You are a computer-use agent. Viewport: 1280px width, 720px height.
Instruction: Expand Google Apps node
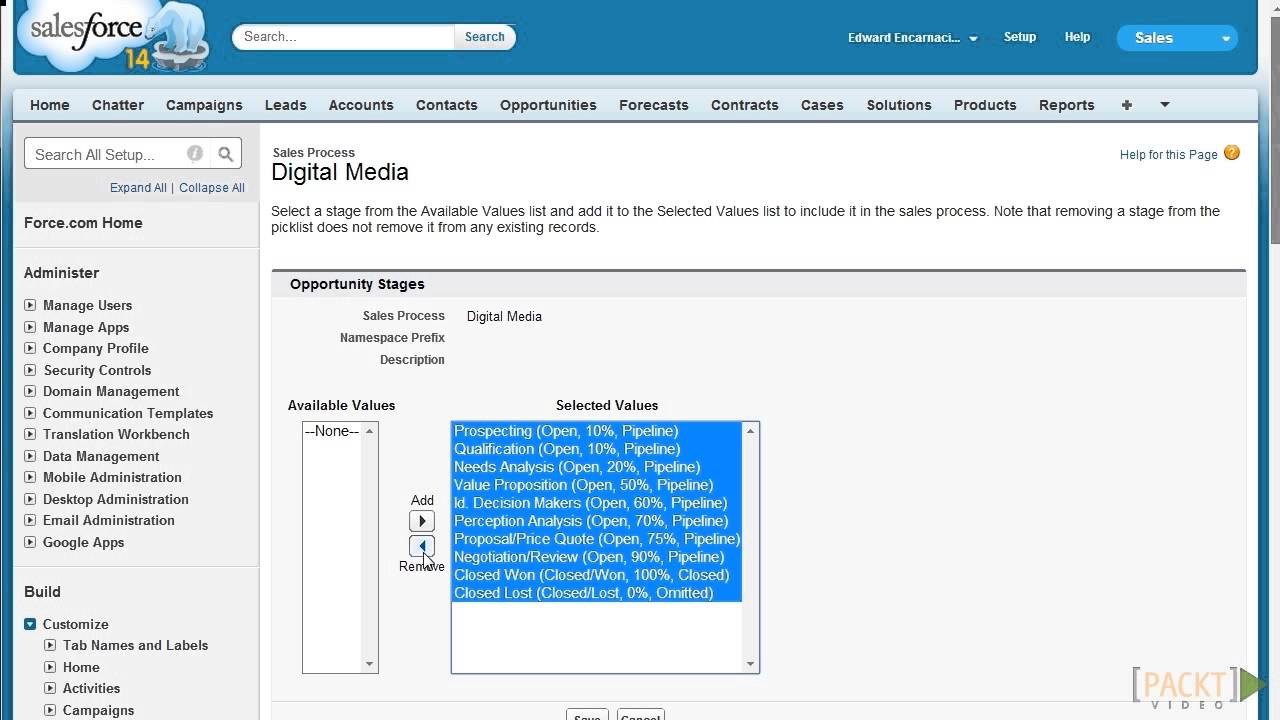tap(30, 542)
